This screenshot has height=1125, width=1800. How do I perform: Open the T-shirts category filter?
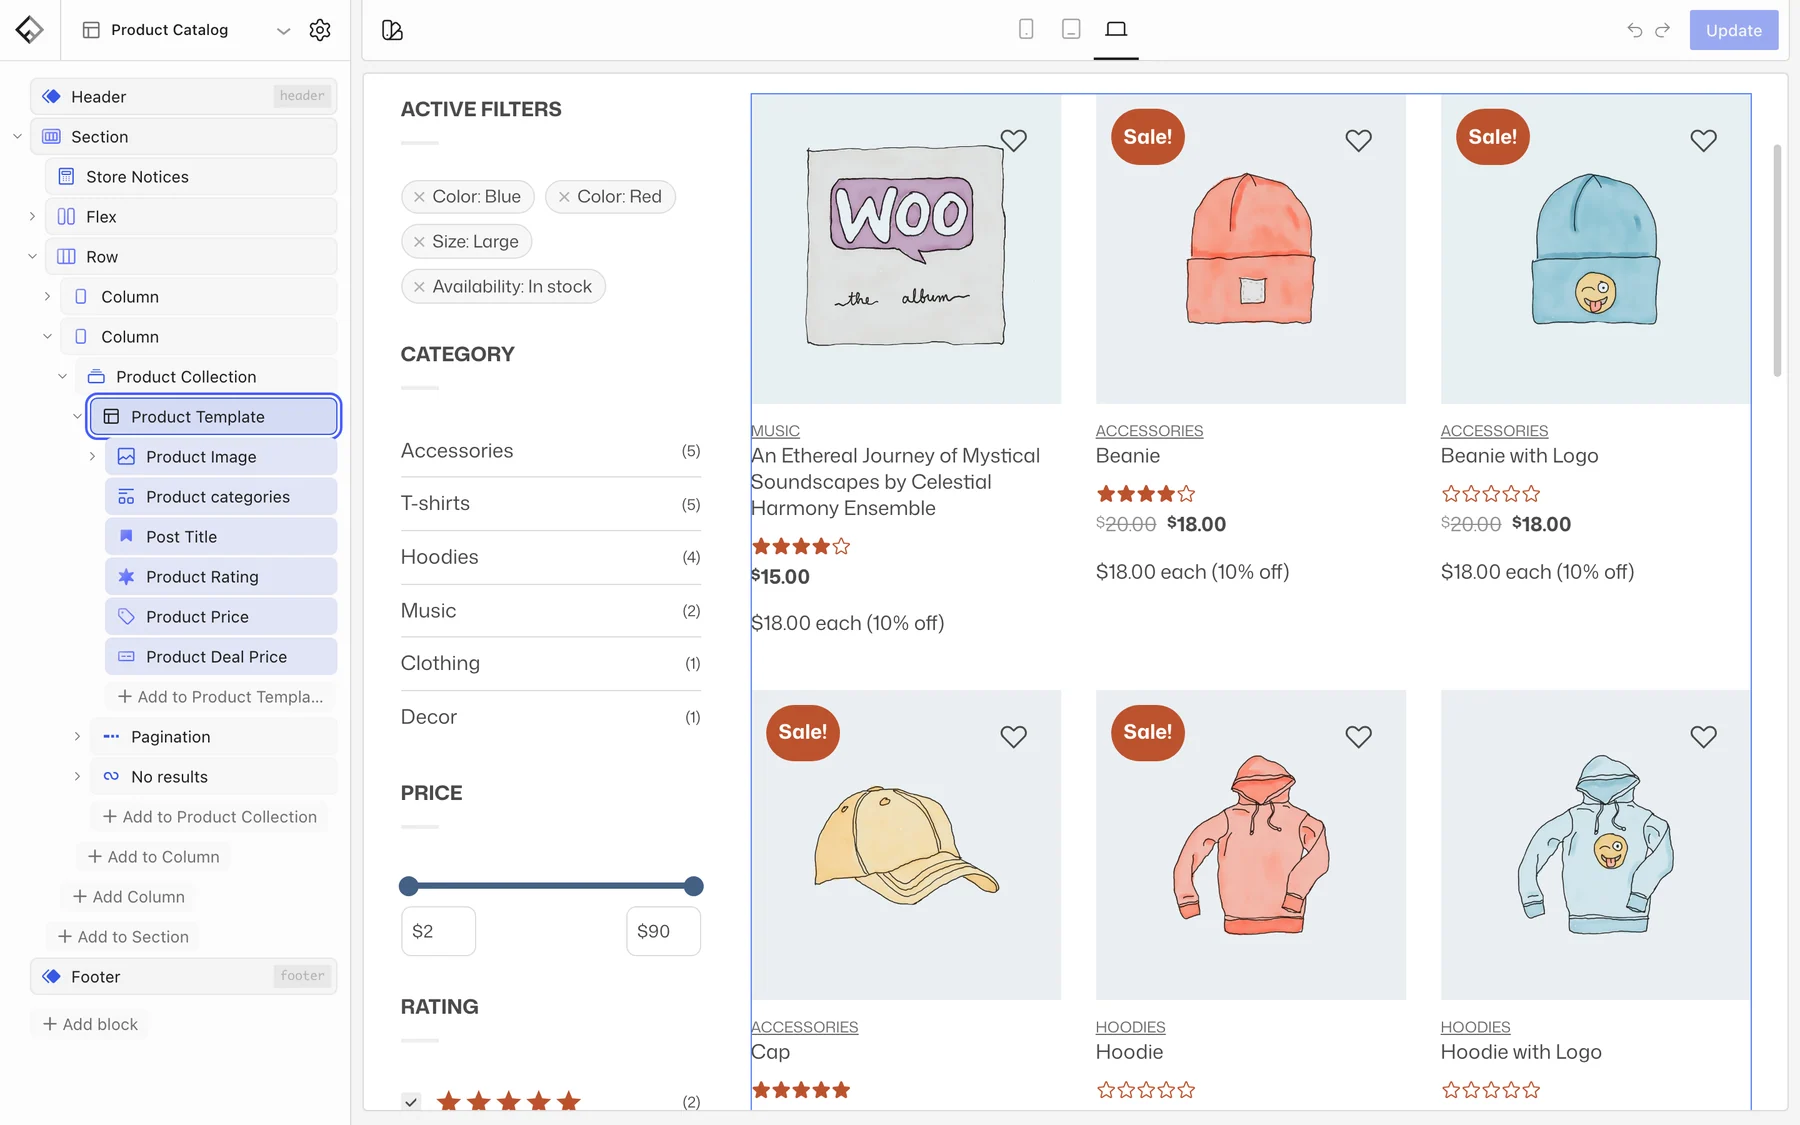[435, 503]
